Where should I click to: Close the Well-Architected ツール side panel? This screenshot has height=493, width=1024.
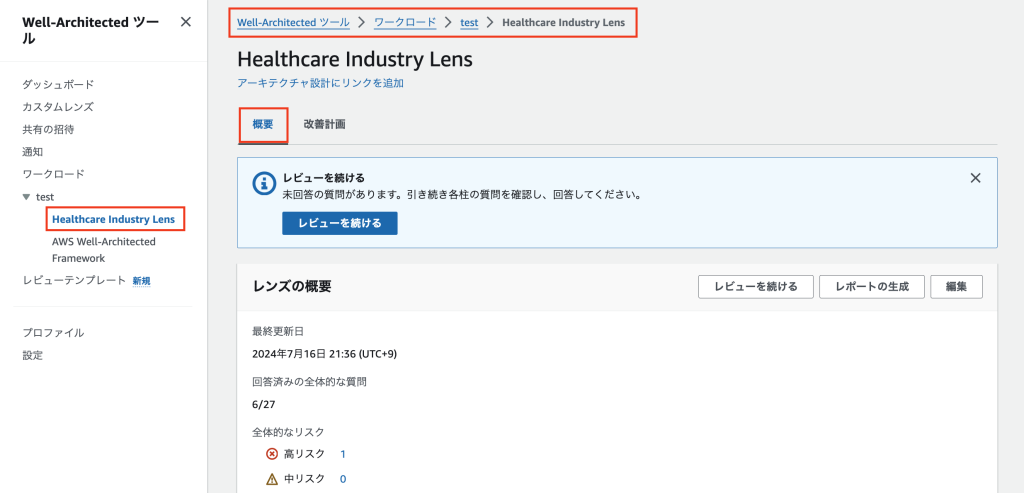[185, 22]
